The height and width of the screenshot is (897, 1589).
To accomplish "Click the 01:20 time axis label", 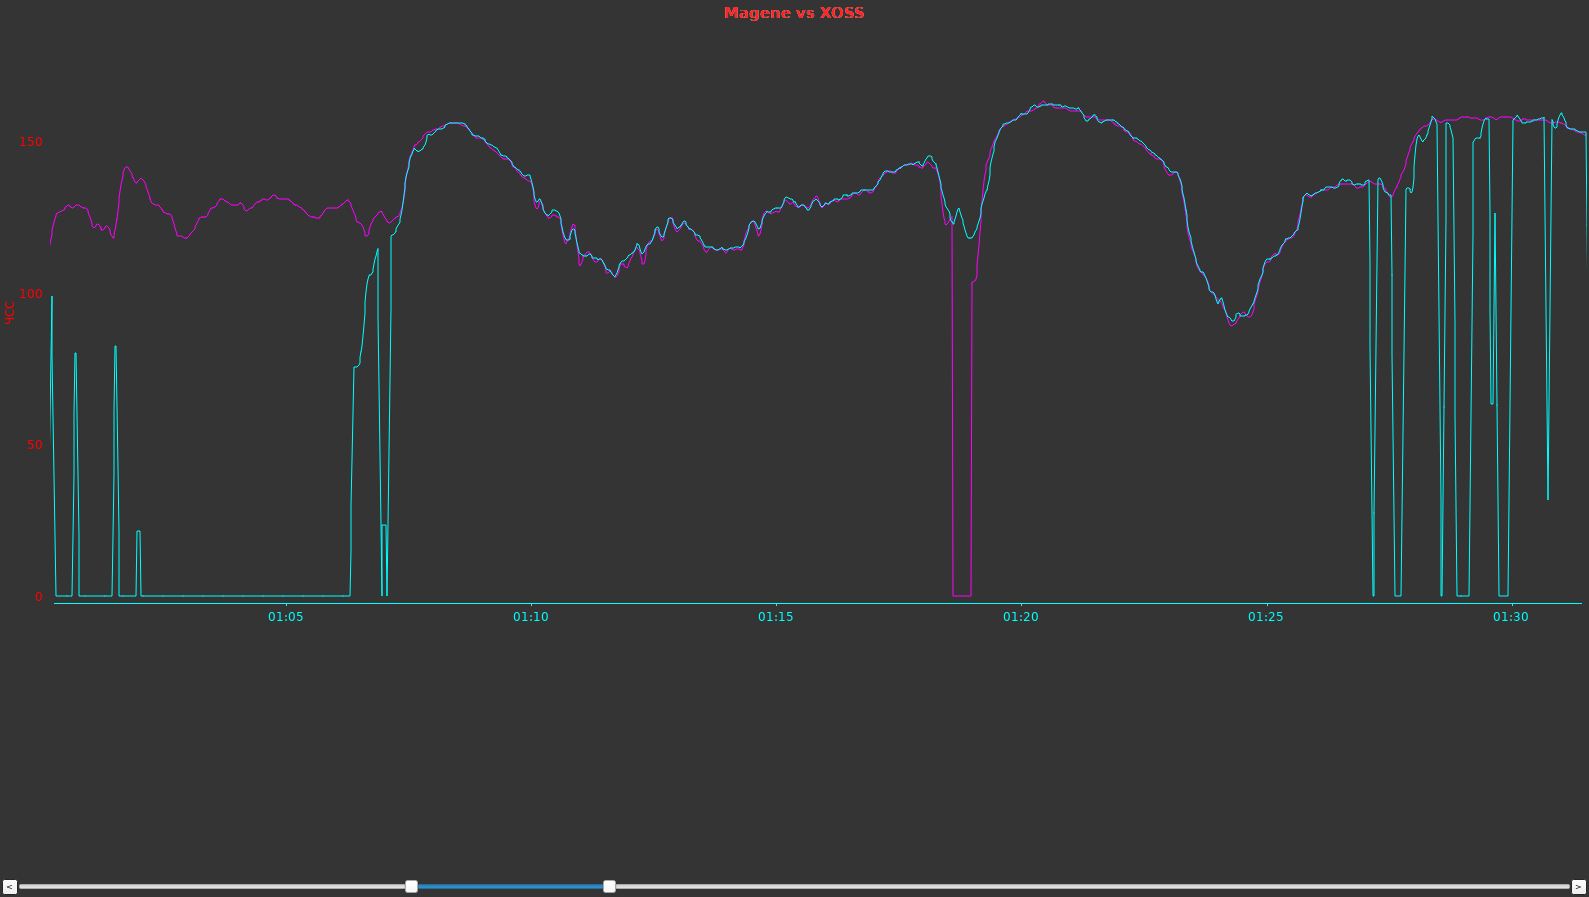I will [1021, 617].
